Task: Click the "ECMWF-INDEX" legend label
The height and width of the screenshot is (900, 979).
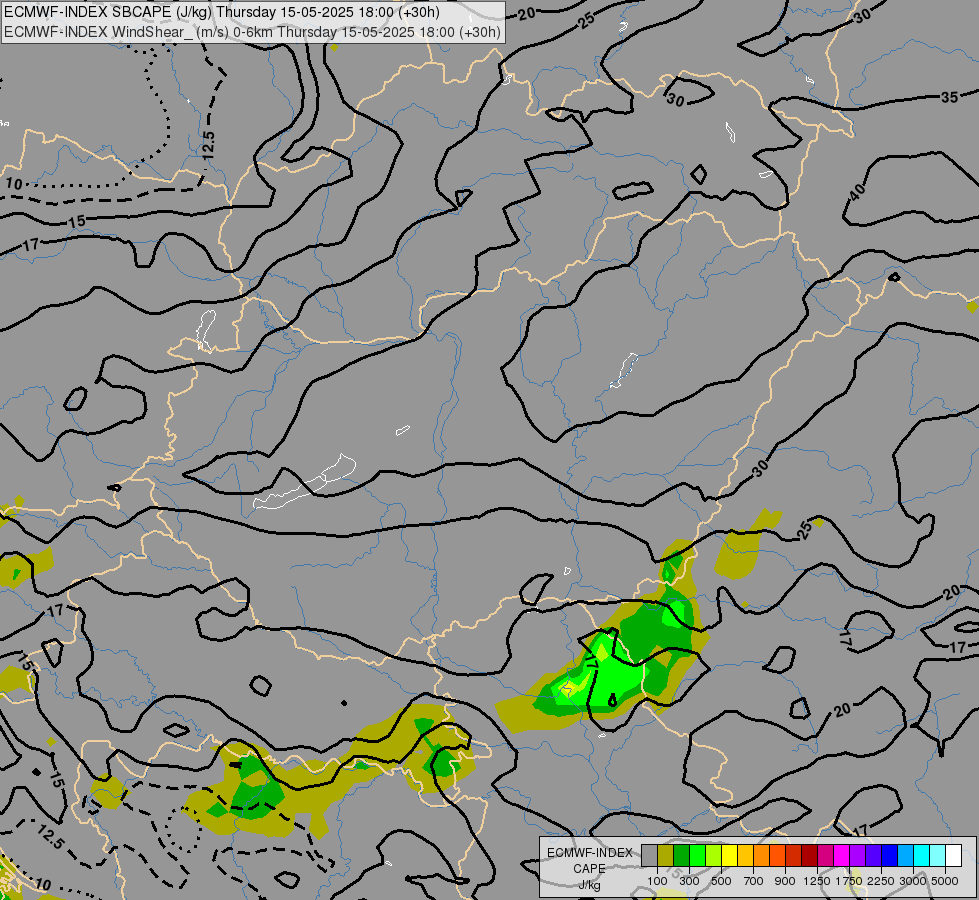Action: (x=589, y=853)
